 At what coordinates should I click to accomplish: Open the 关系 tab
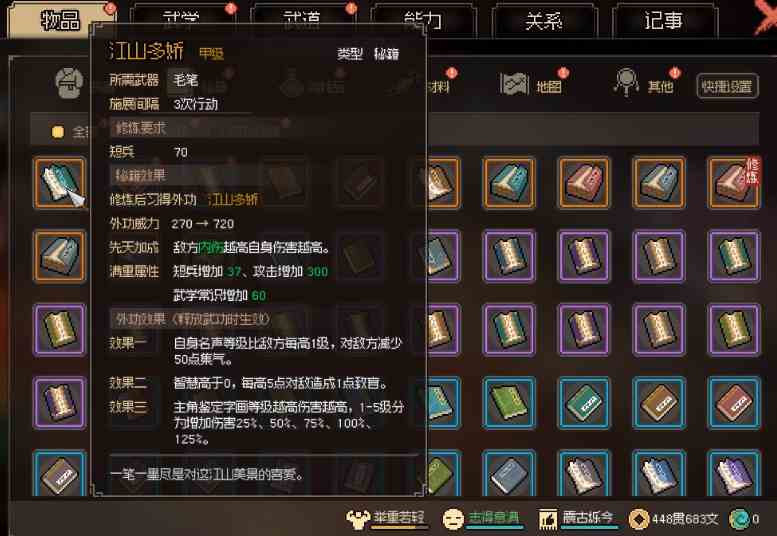click(544, 21)
